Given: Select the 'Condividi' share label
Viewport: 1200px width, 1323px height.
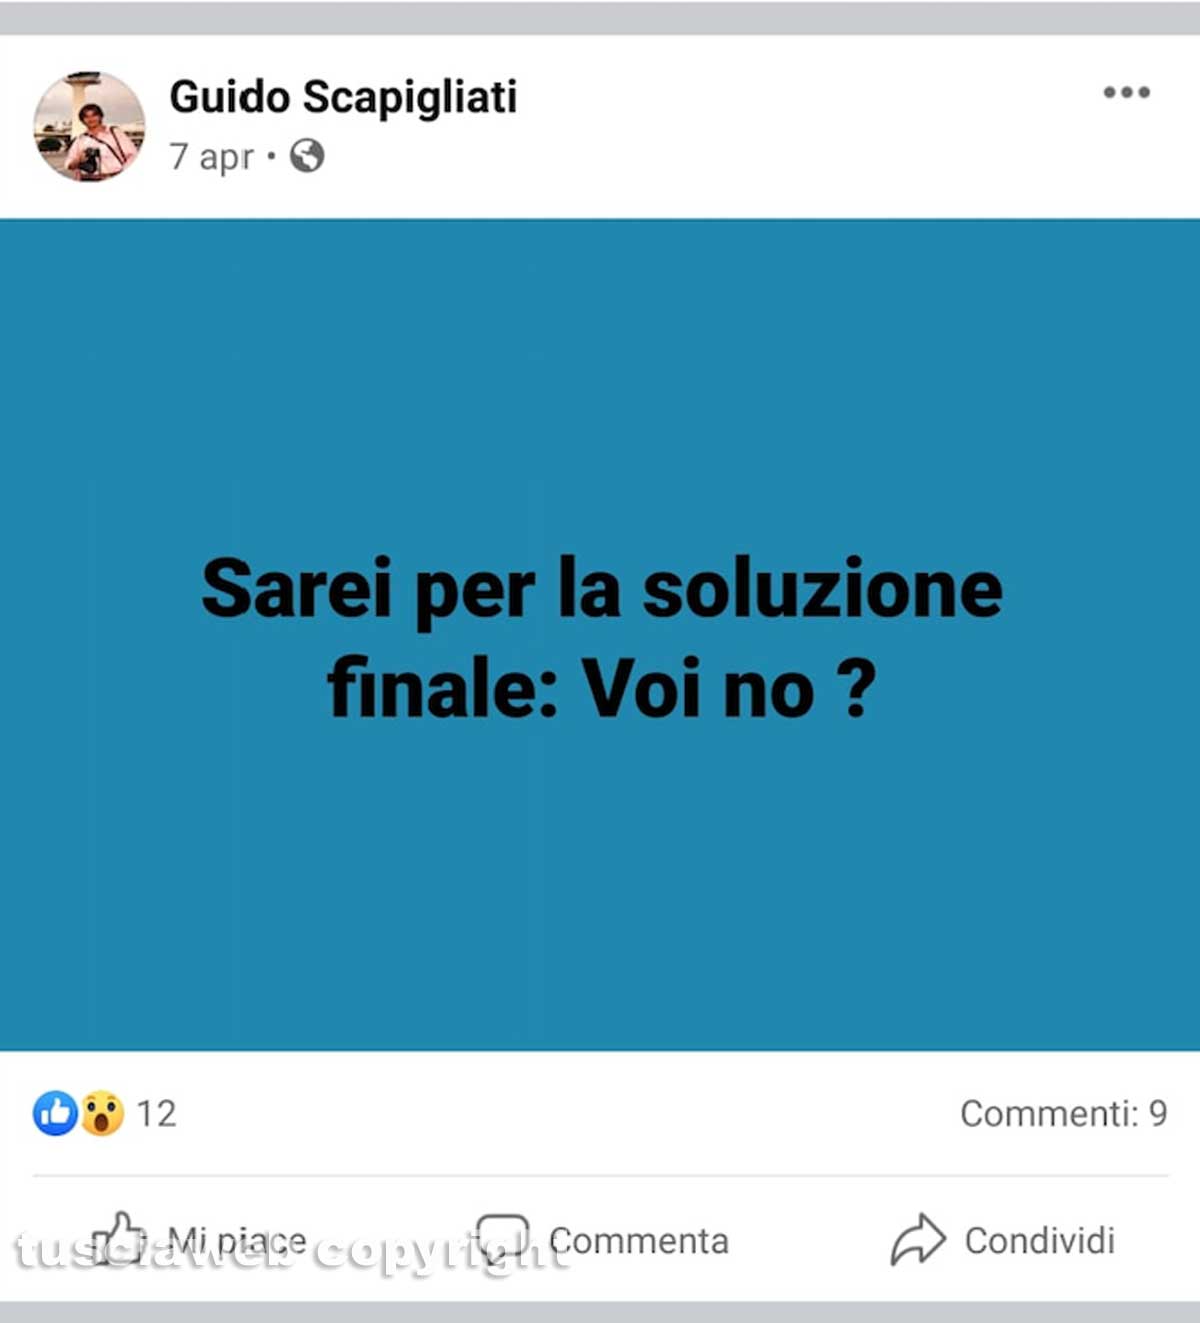Looking at the screenshot, I should [x=1039, y=1241].
